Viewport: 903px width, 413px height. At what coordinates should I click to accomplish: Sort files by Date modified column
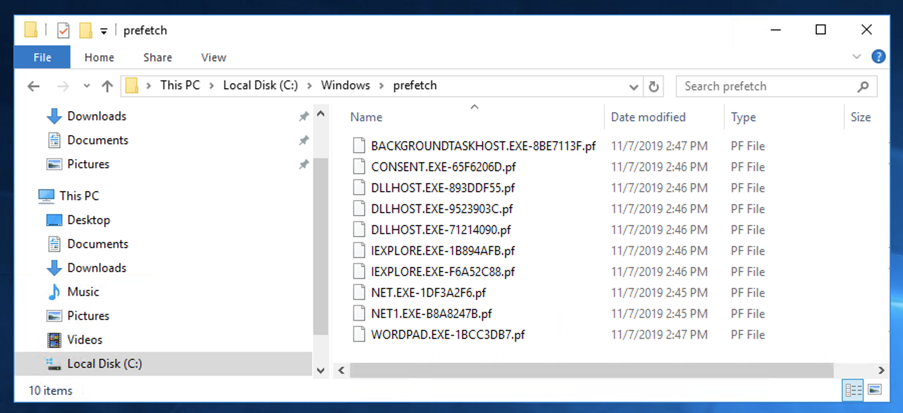point(648,117)
